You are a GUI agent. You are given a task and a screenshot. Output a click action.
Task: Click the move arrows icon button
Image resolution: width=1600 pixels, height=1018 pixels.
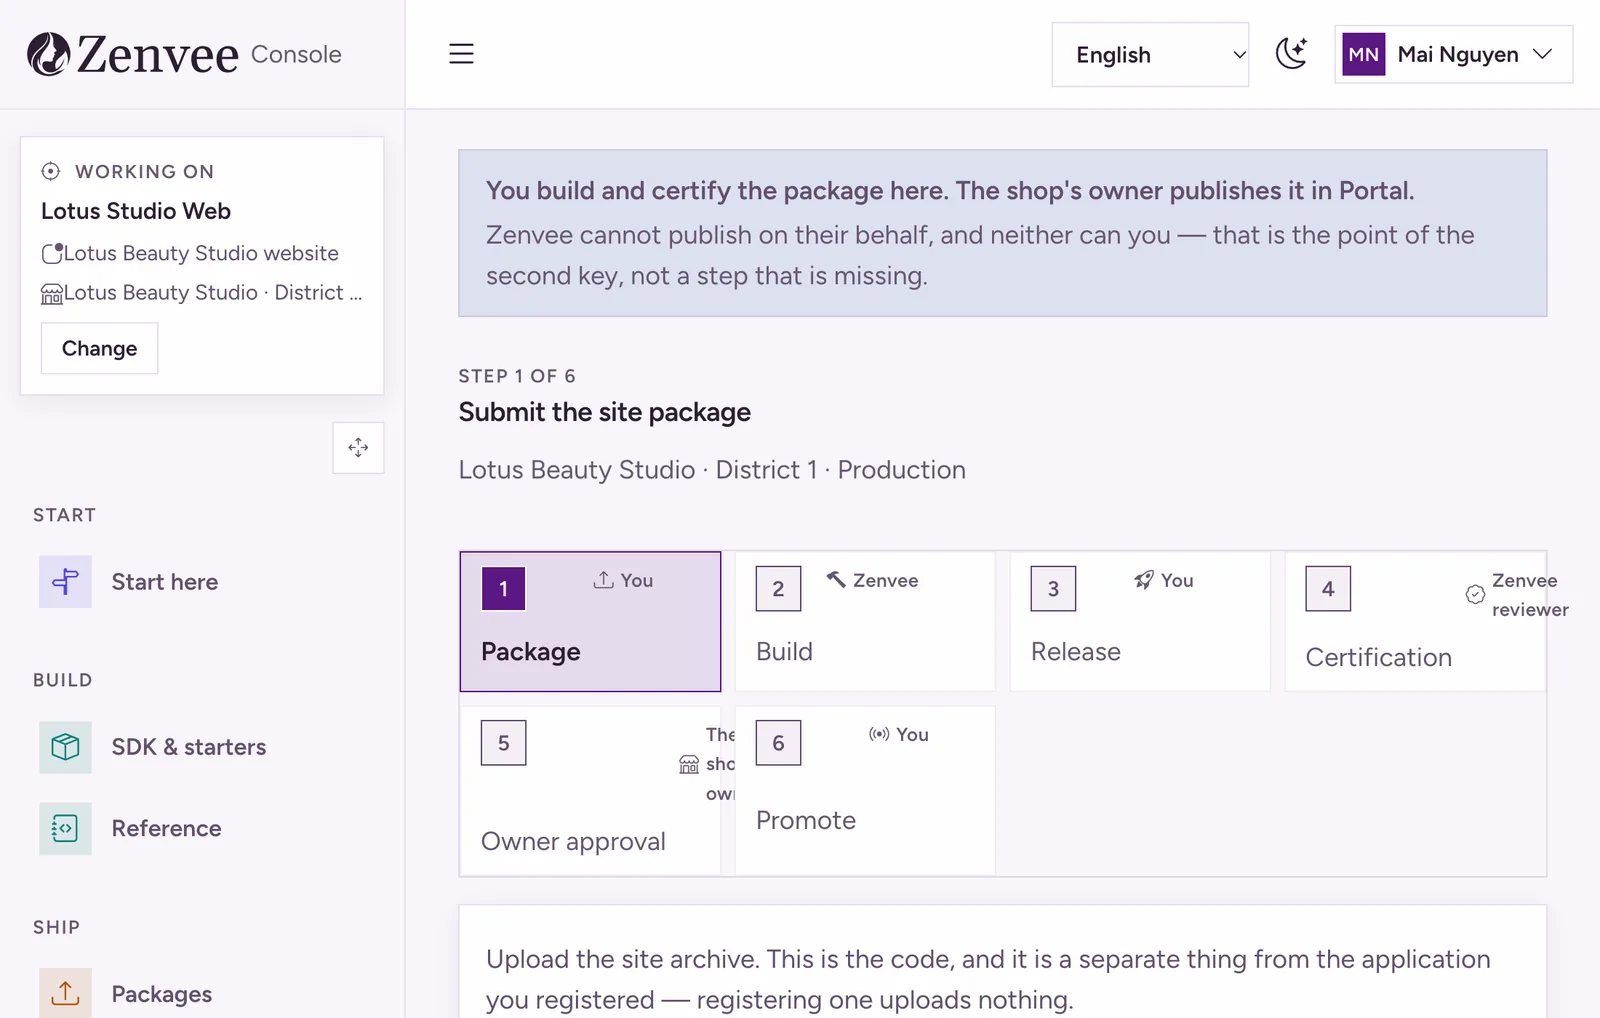coord(358,448)
